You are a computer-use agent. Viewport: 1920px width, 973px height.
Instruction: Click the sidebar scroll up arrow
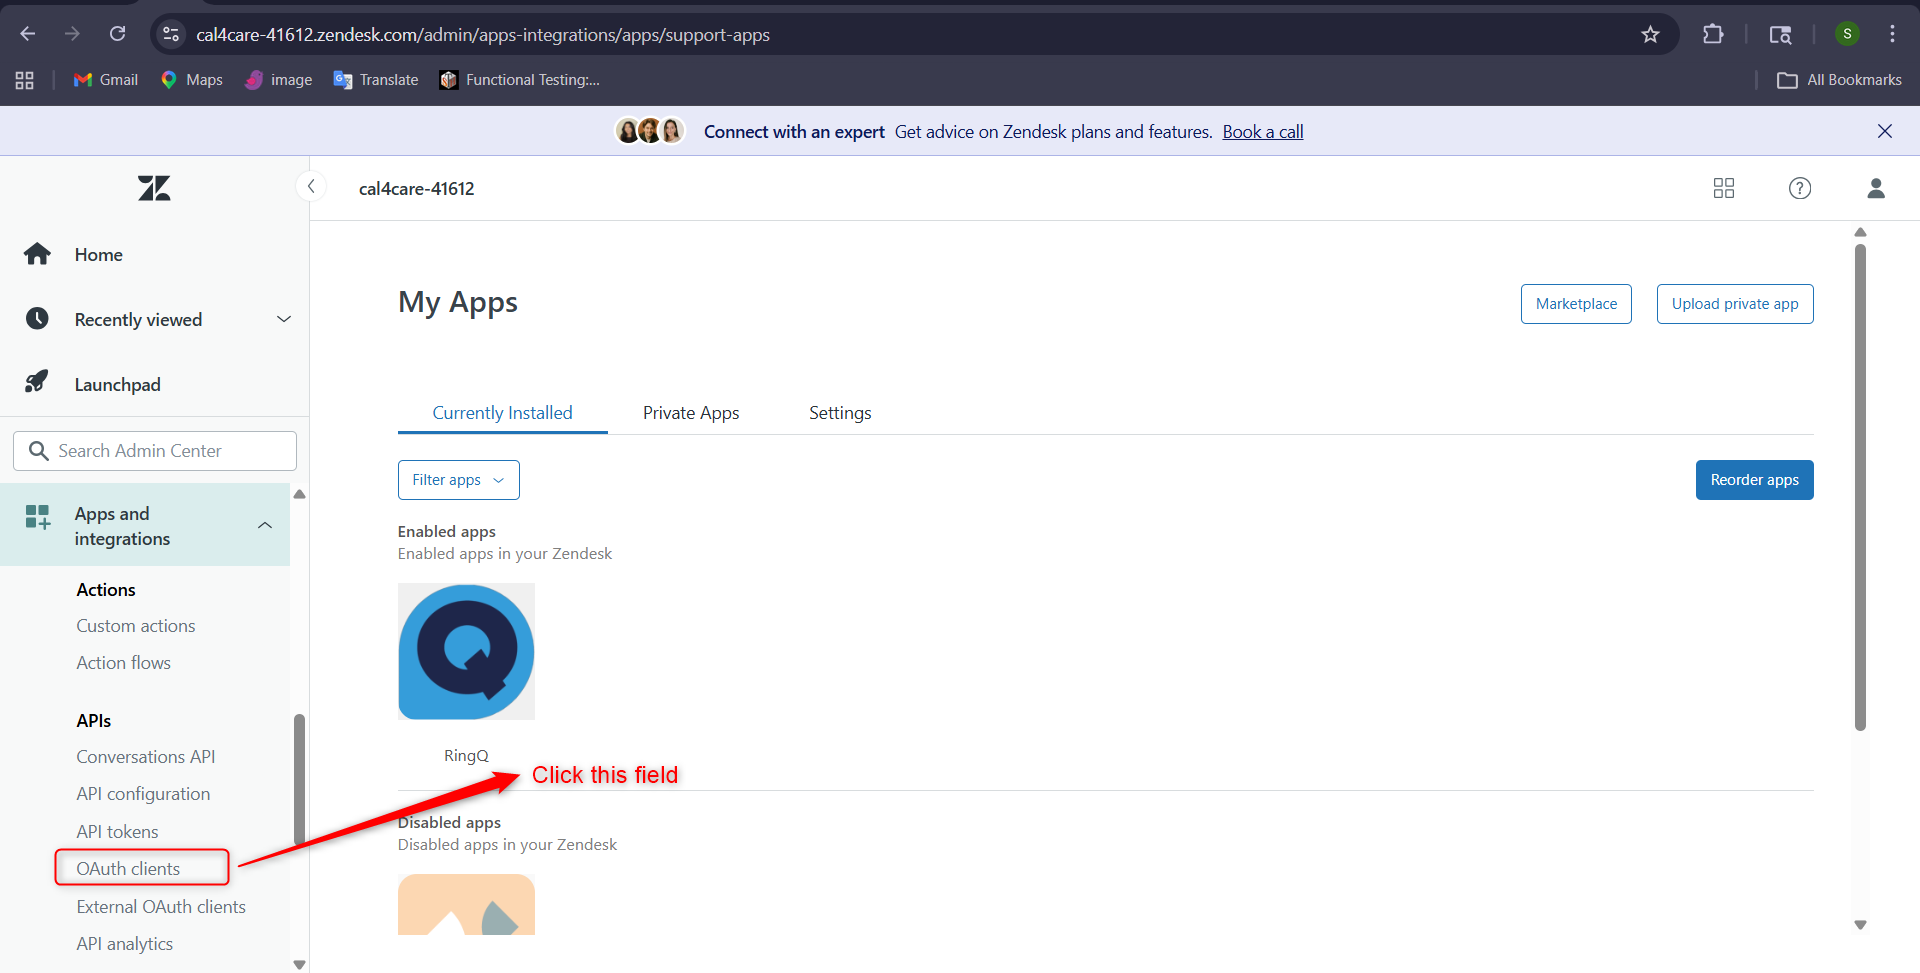click(x=299, y=494)
